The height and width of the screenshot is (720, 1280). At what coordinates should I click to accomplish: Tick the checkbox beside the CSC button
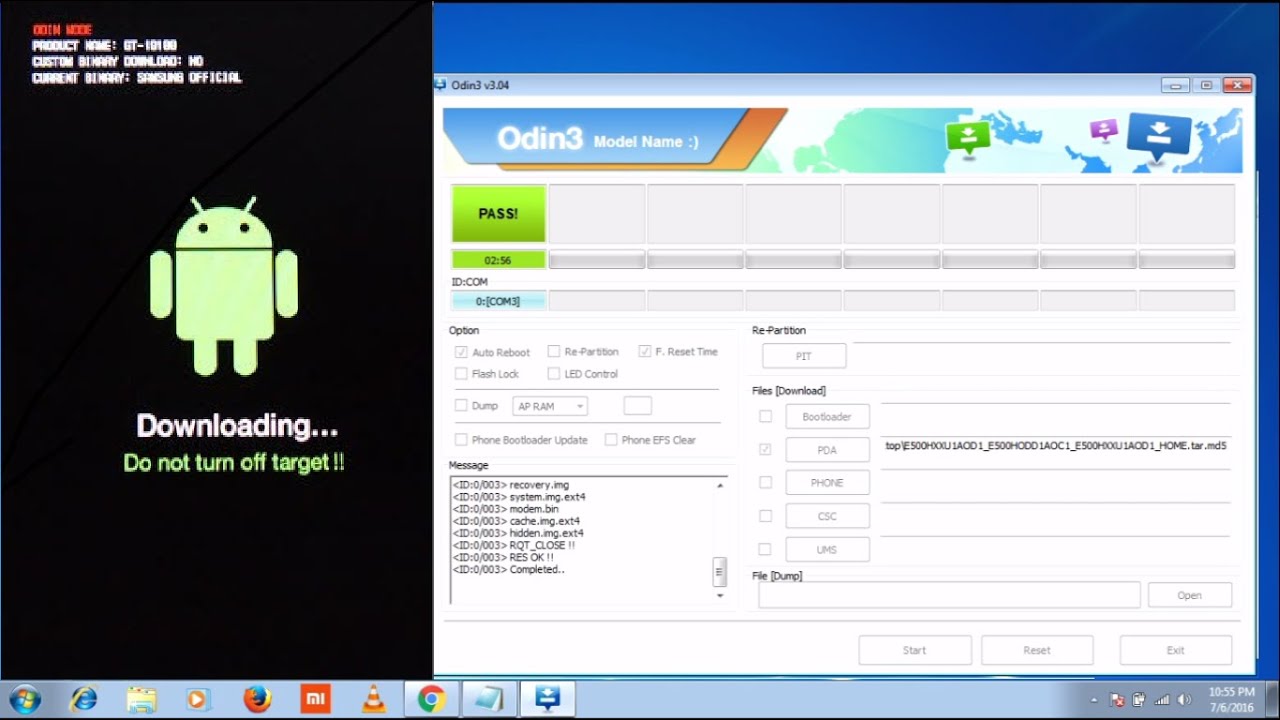pyautogui.click(x=765, y=516)
